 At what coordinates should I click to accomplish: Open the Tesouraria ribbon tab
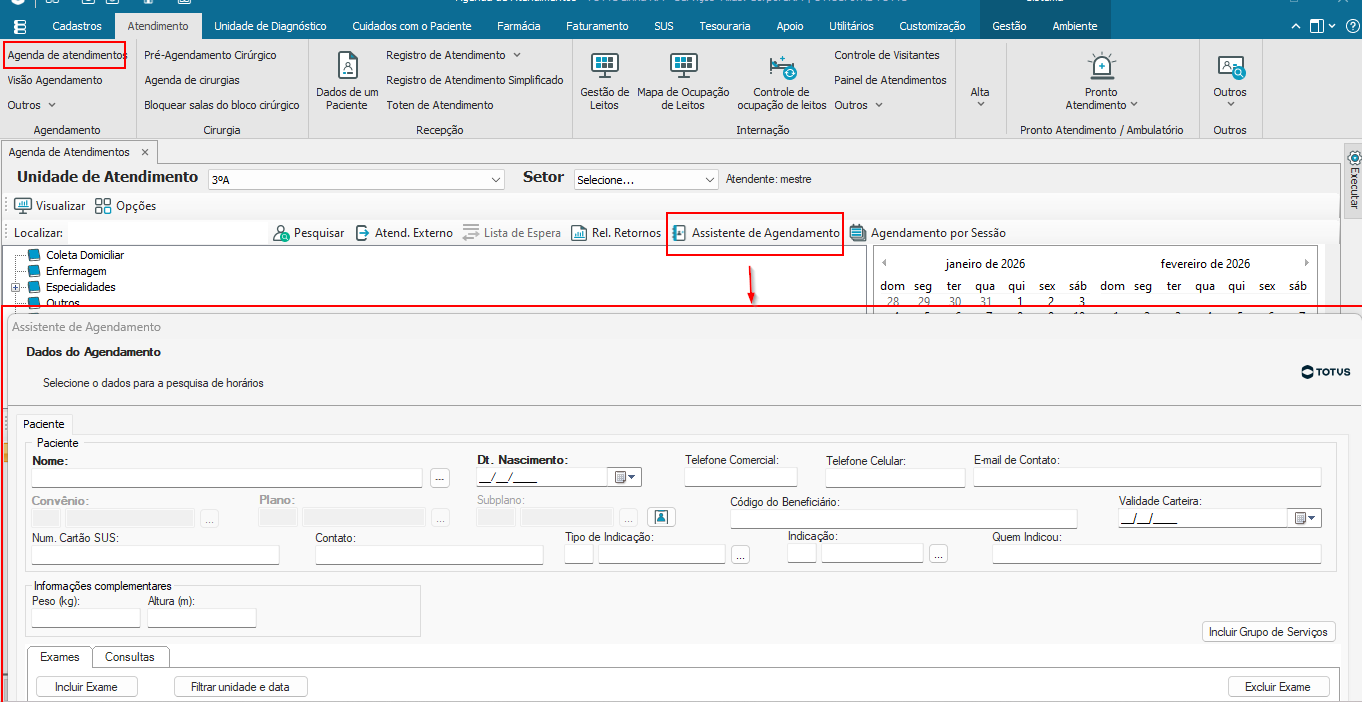point(725,26)
